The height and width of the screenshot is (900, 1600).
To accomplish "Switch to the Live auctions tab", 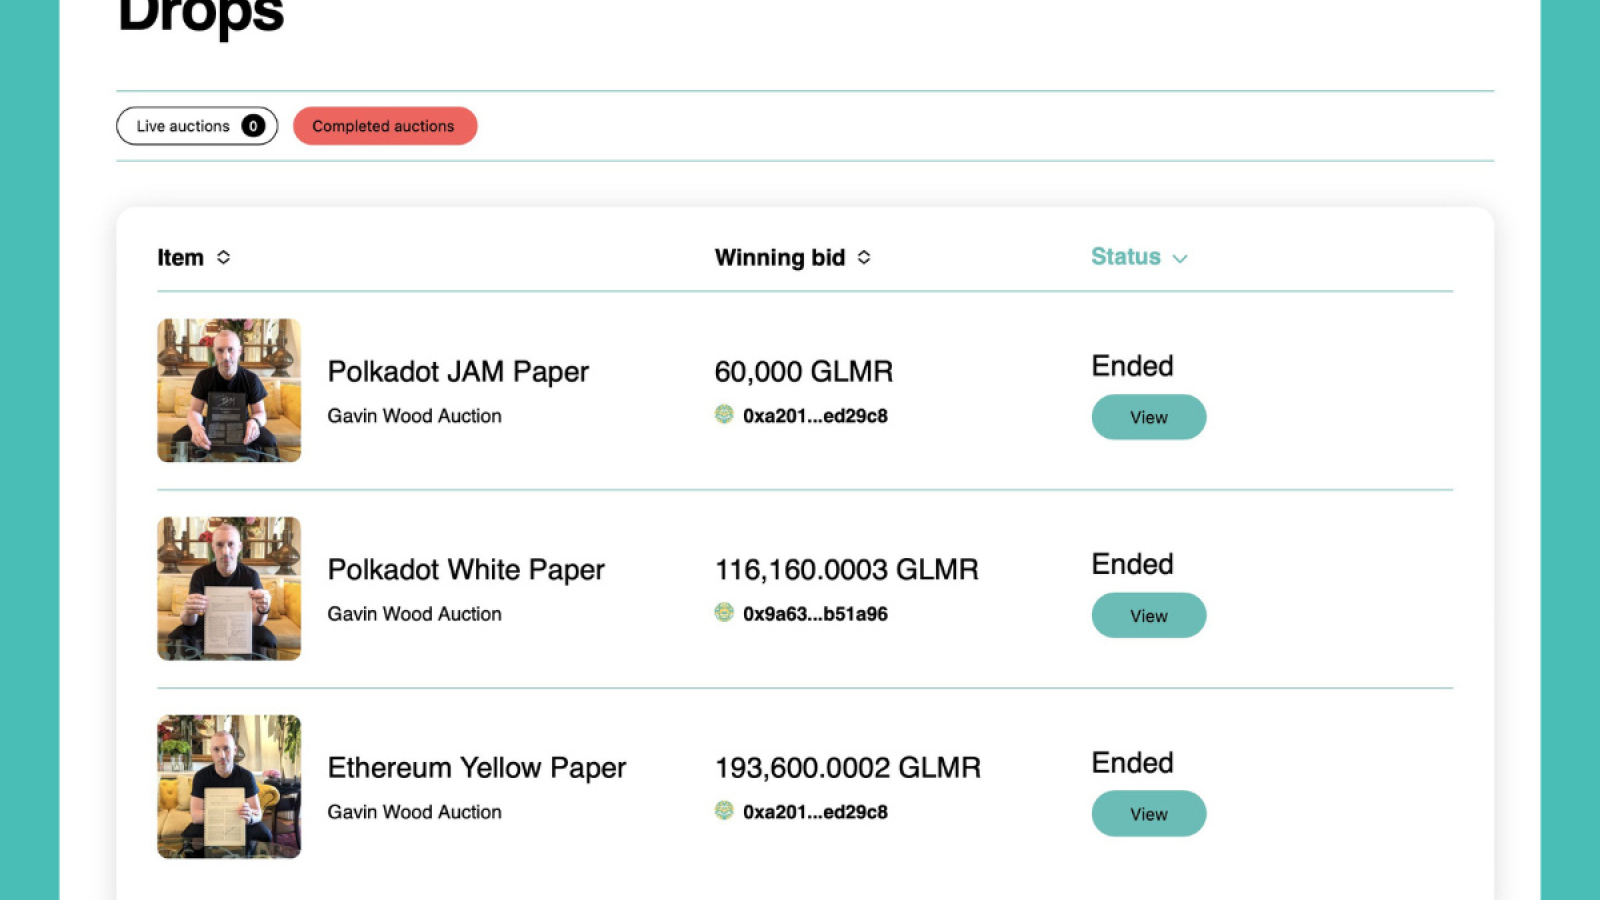I will pos(197,126).
